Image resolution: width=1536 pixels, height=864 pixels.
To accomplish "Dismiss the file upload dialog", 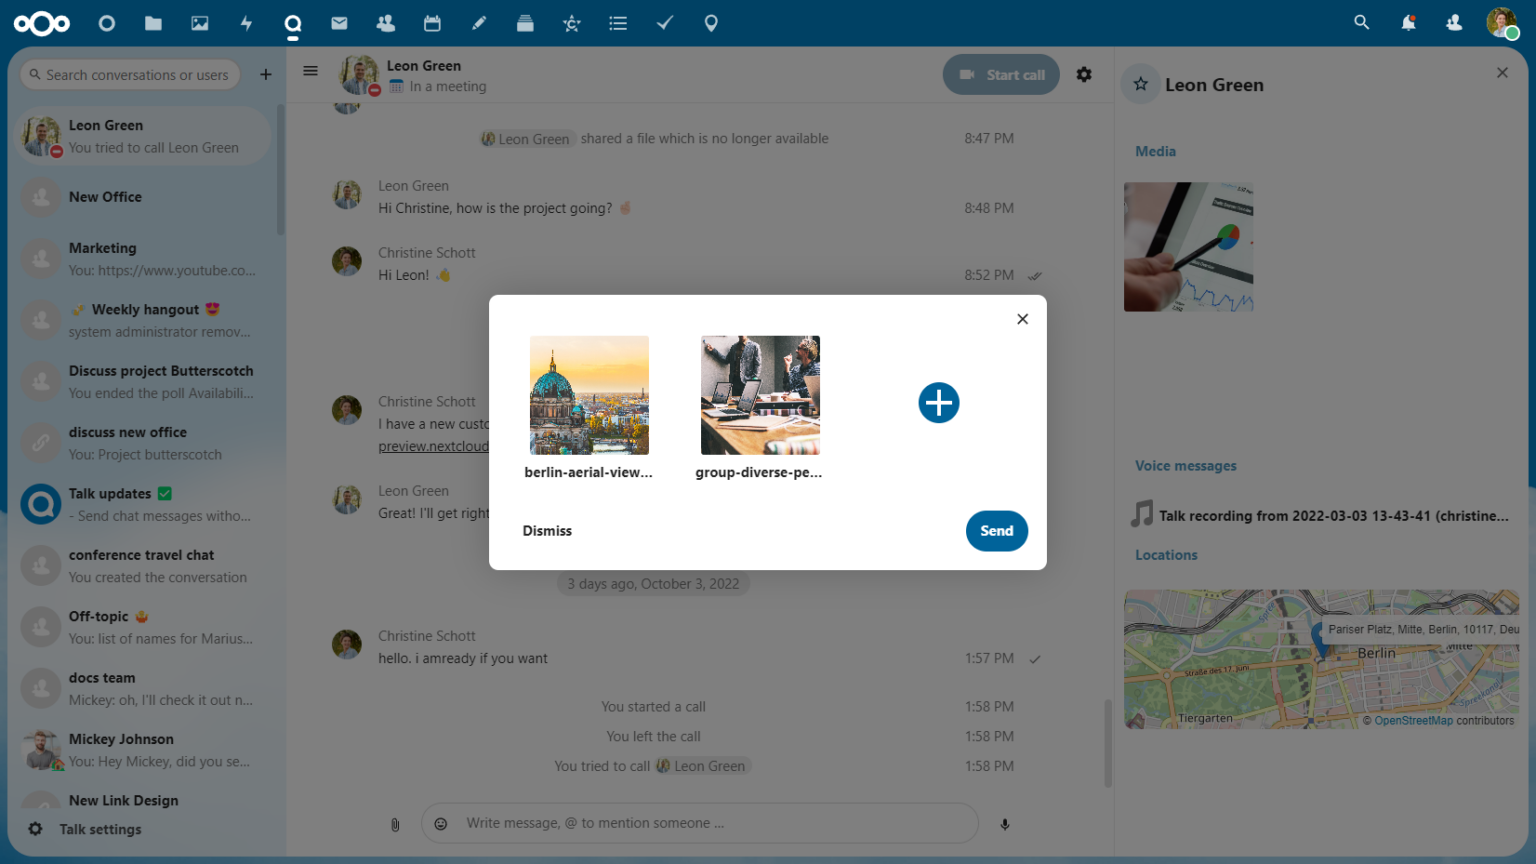I will [547, 531].
